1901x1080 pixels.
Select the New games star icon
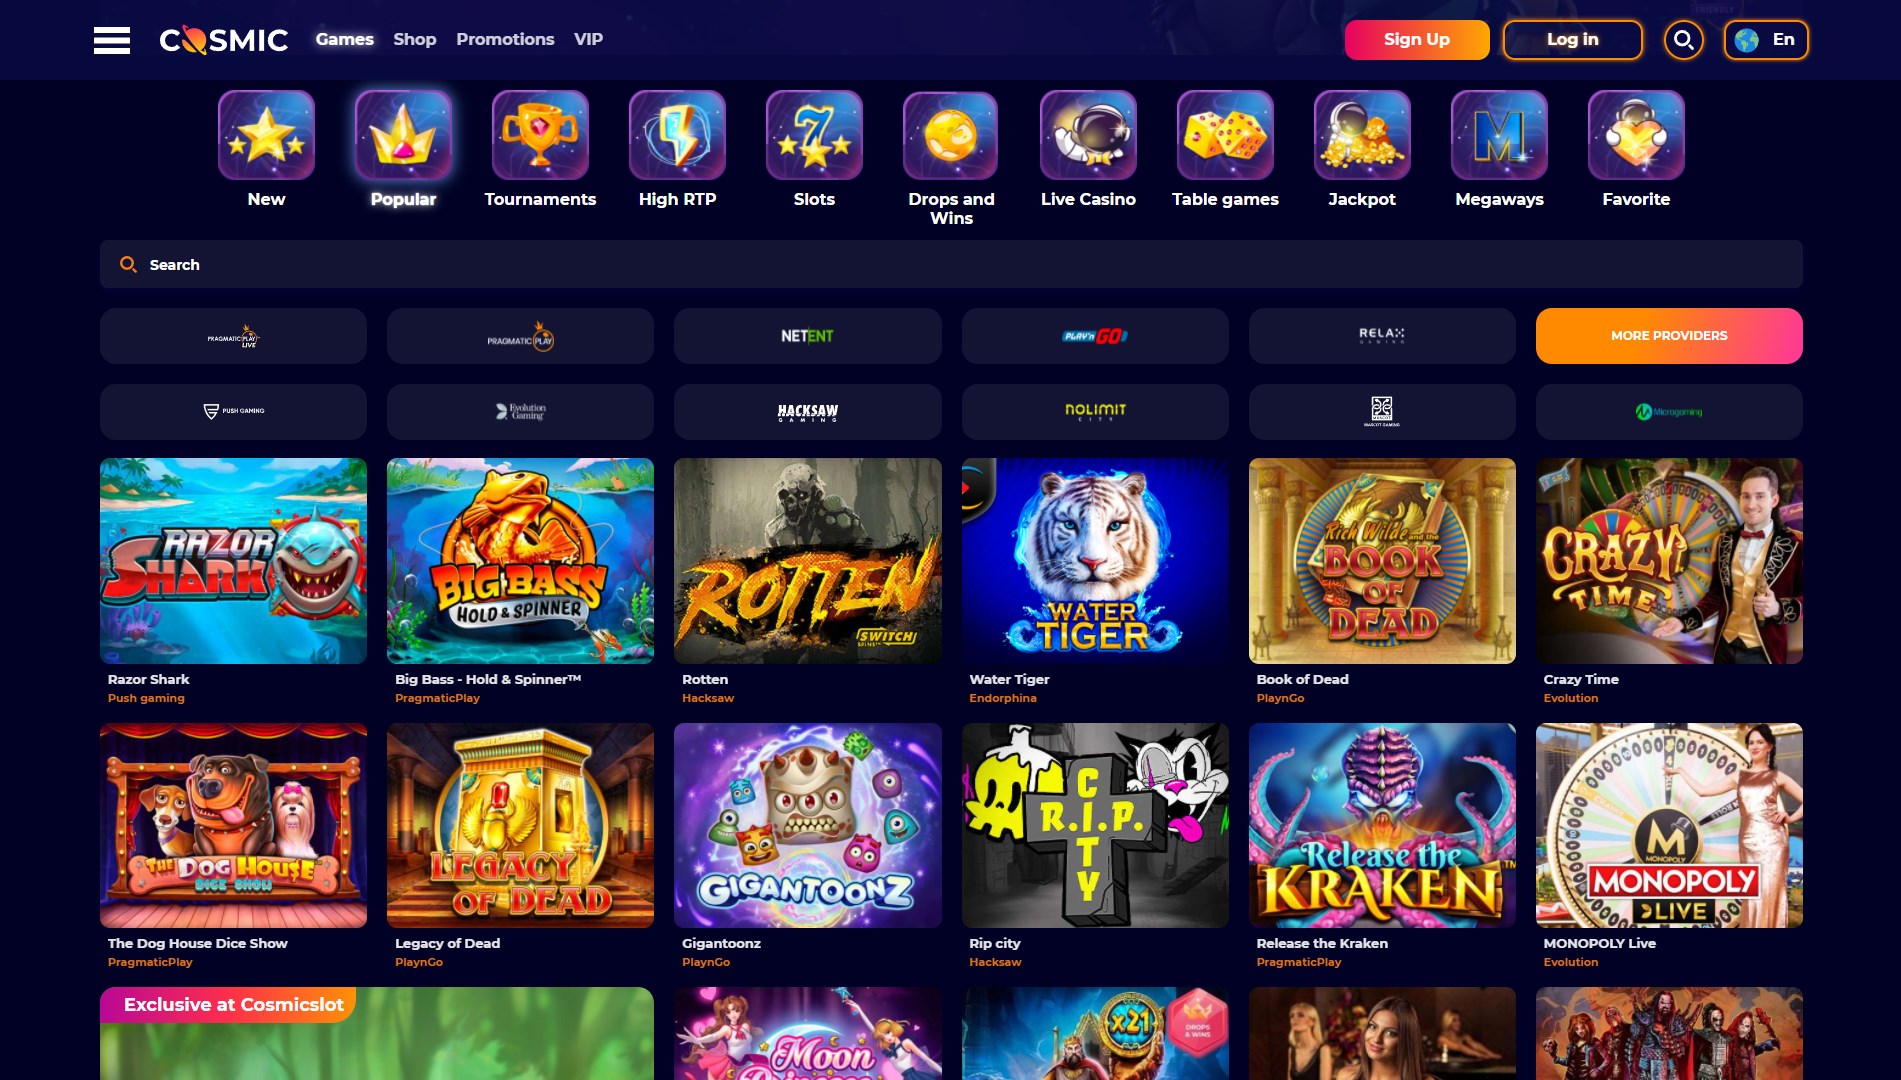click(x=266, y=135)
